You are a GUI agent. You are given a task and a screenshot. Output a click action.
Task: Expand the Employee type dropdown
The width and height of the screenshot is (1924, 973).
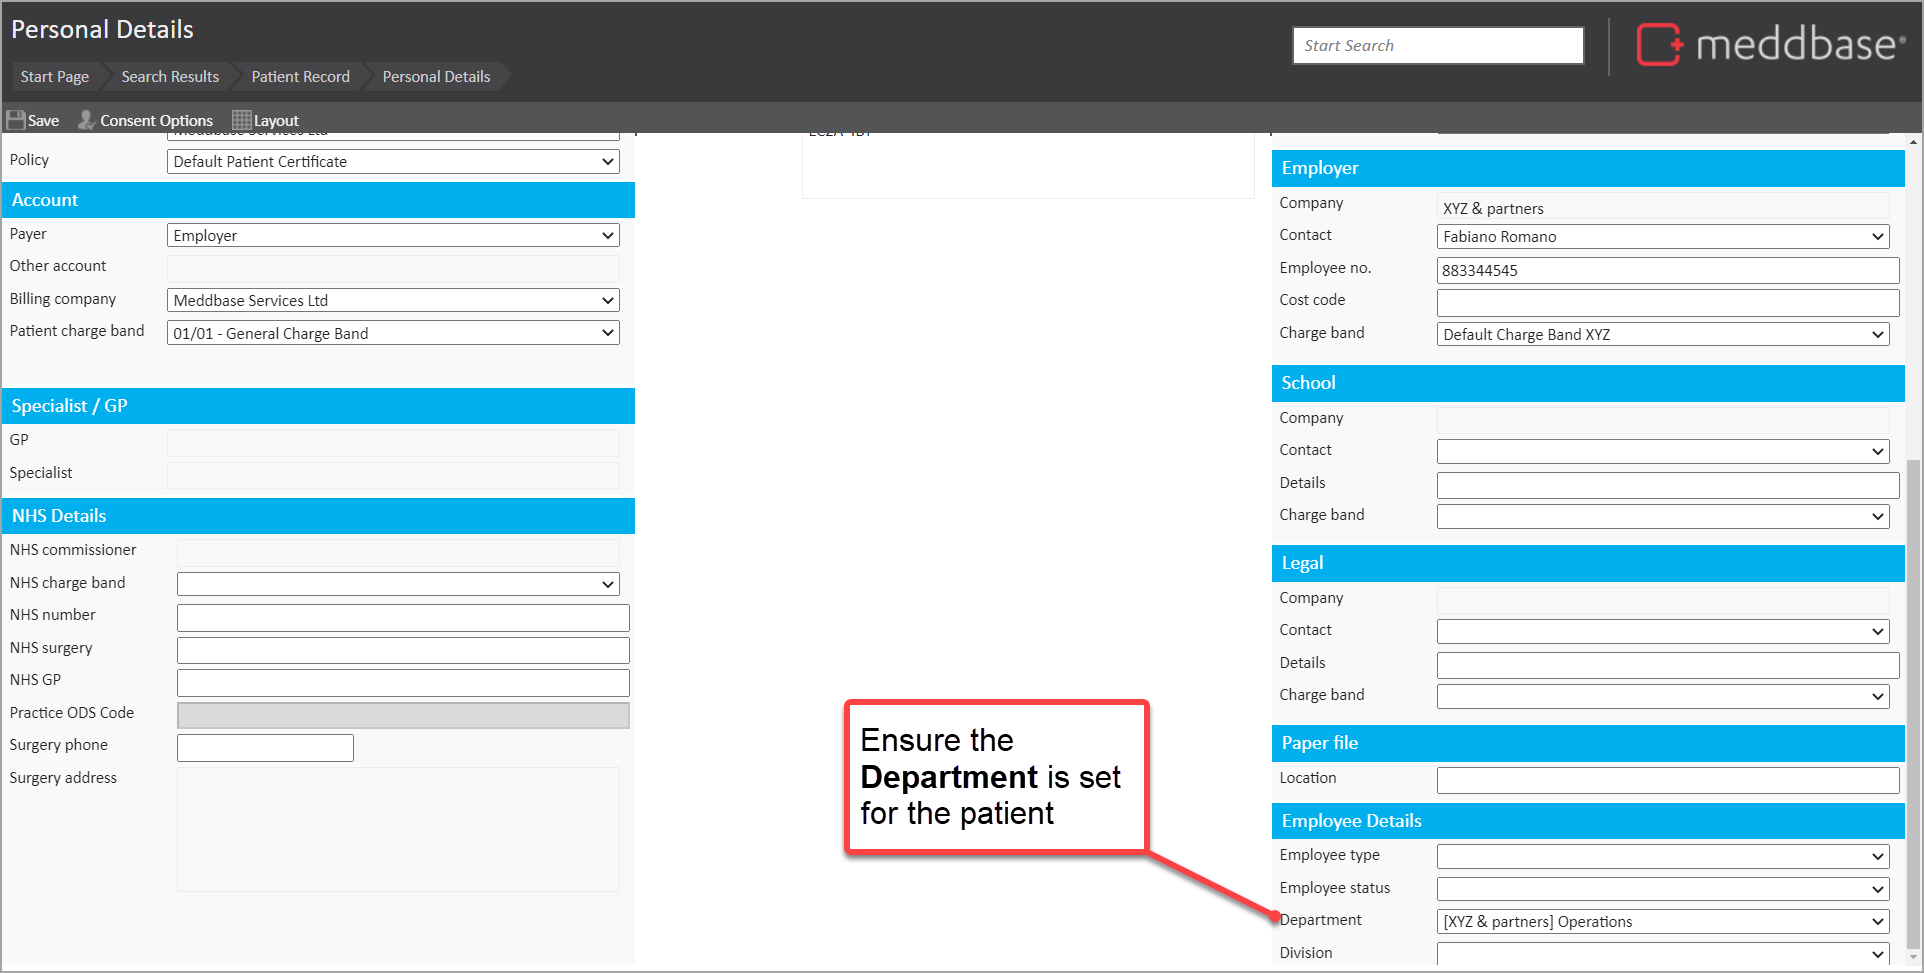[x=1662, y=856]
